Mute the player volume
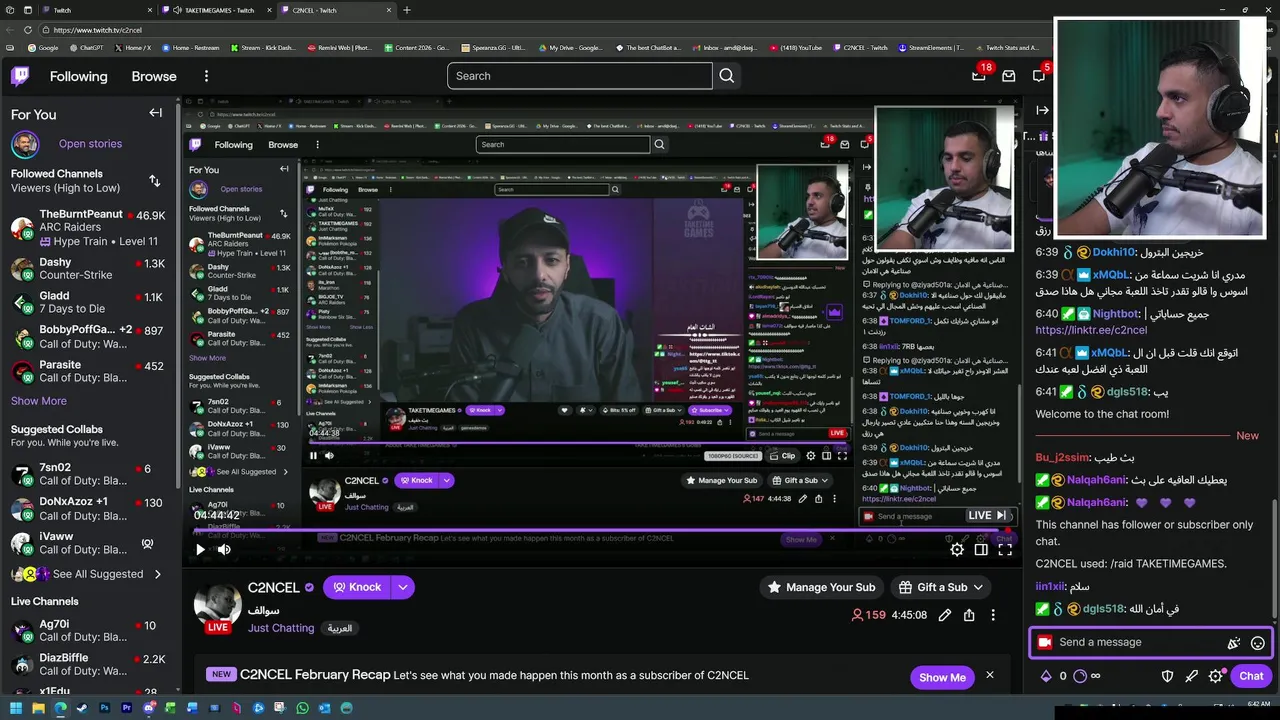The height and width of the screenshot is (720, 1280). pos(224,549)
